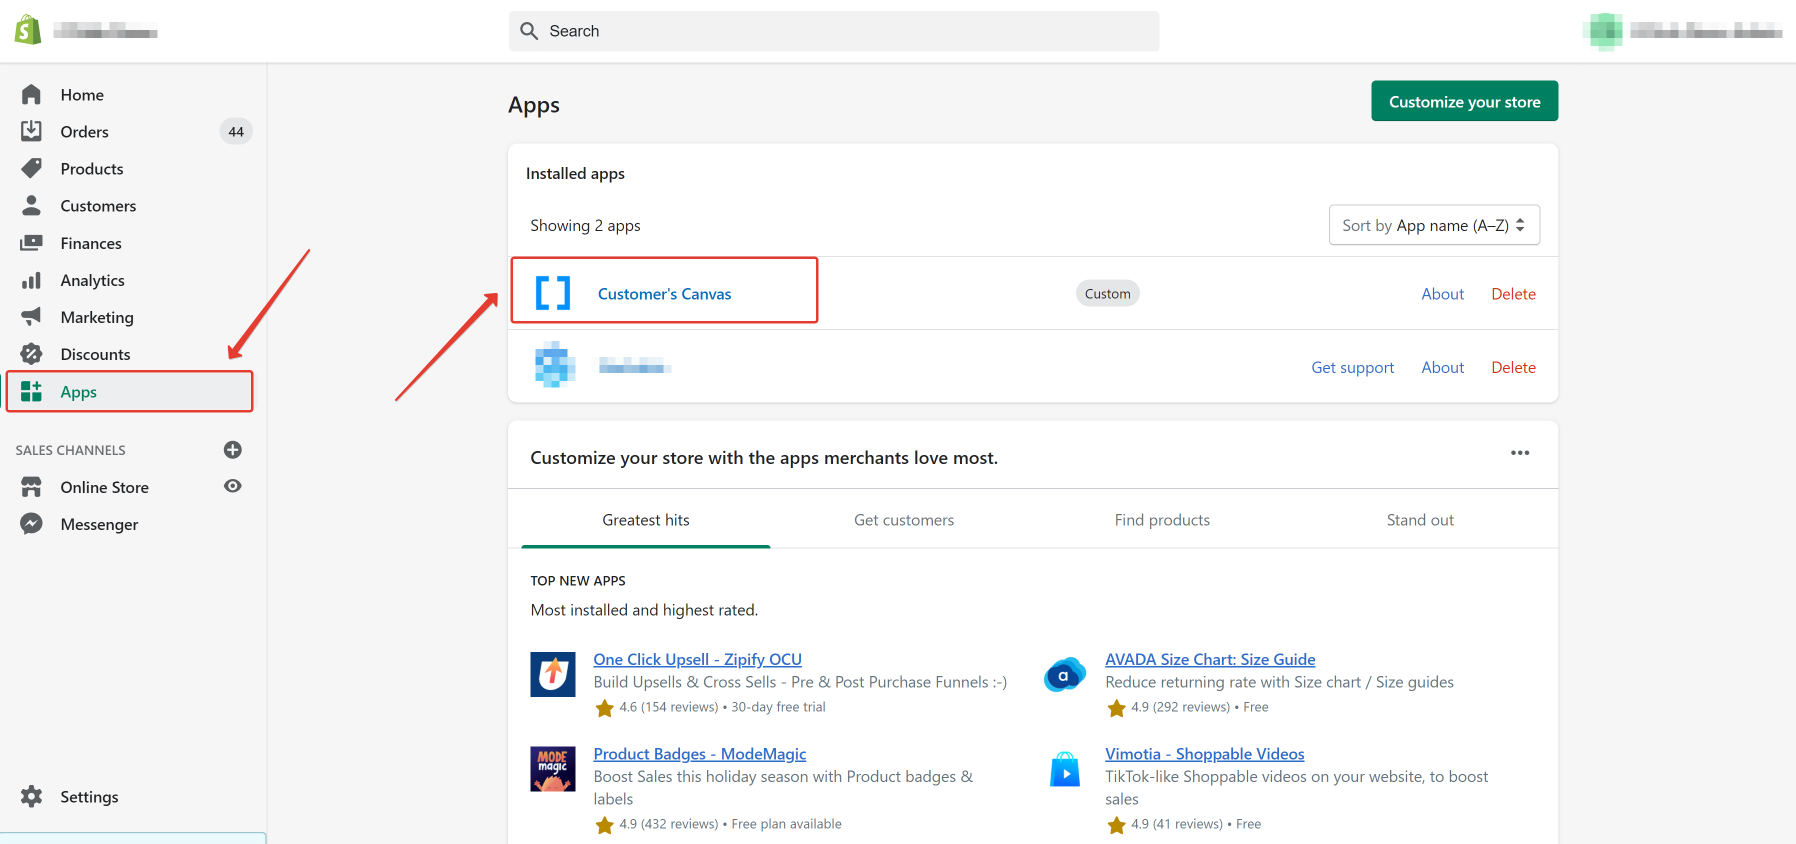This screenshot has height=844, width=1796.
Task: Click About for the blurred app
Action: point(1442,367)
